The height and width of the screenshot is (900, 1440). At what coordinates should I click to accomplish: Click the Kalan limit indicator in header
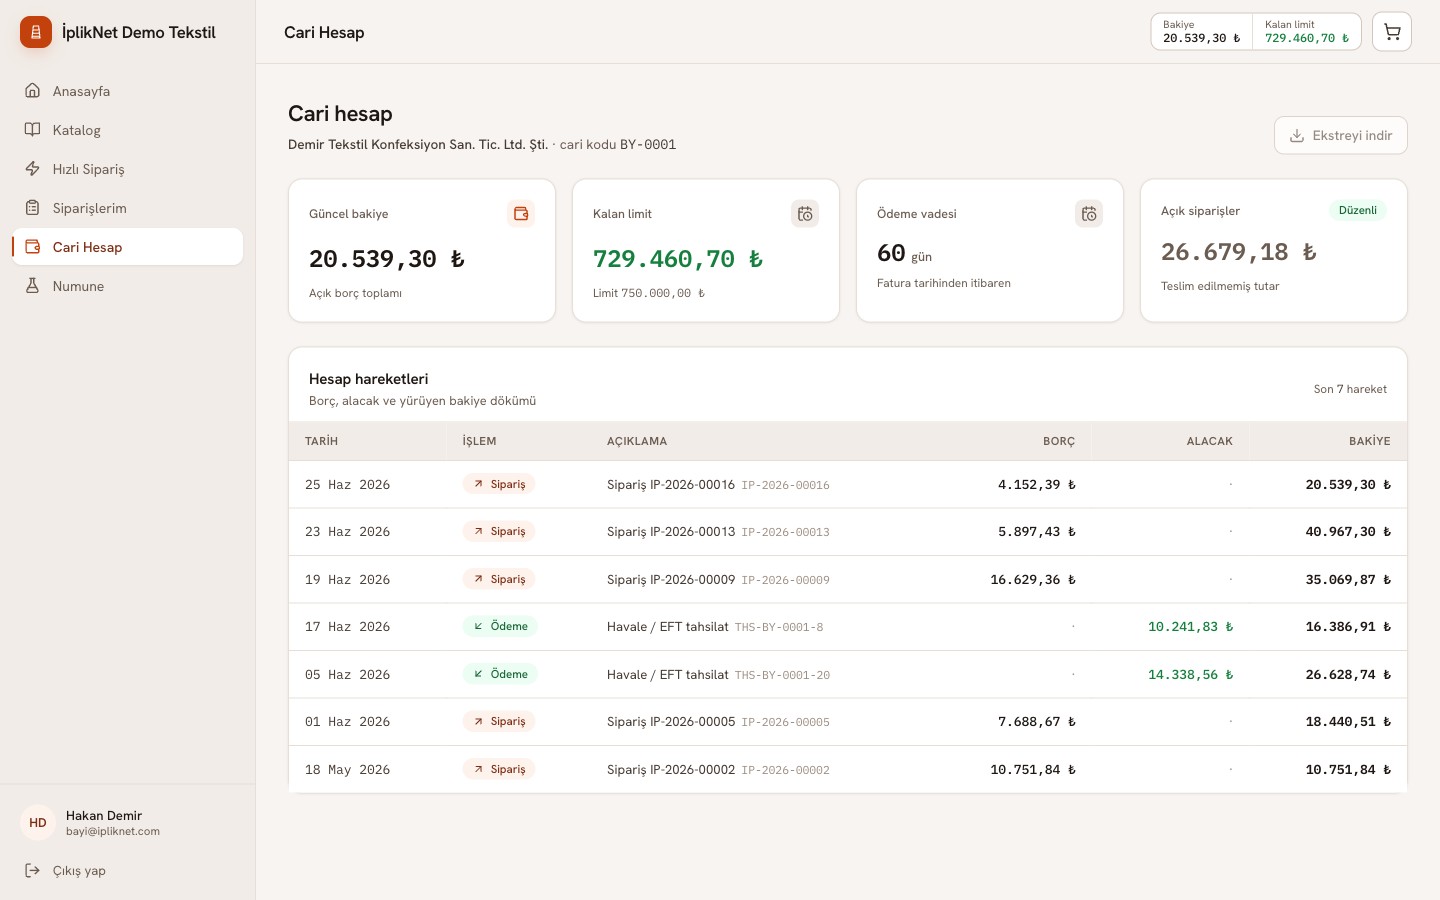coord(1307,32)
